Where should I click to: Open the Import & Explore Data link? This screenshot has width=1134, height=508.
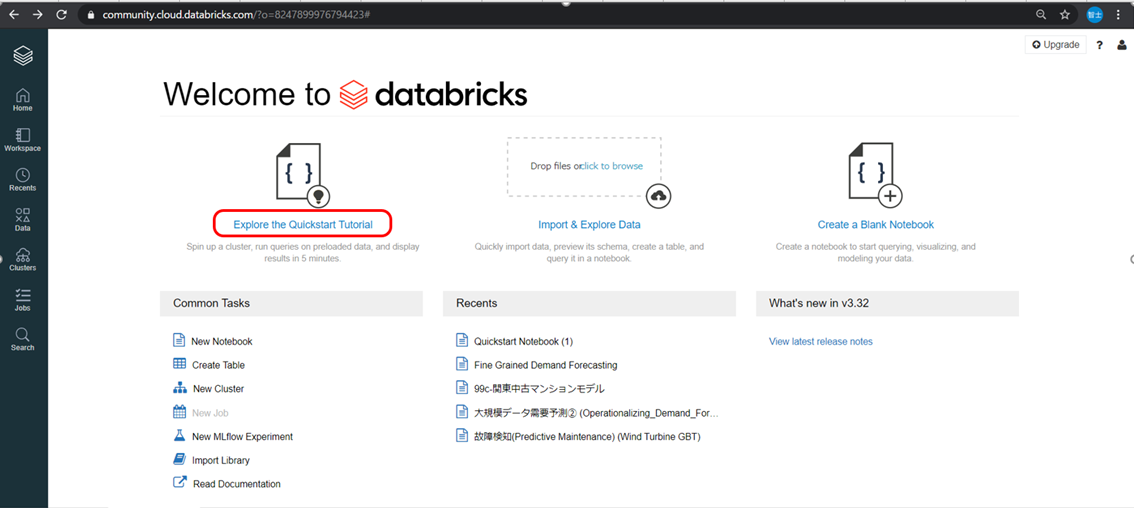pos(589,225)
